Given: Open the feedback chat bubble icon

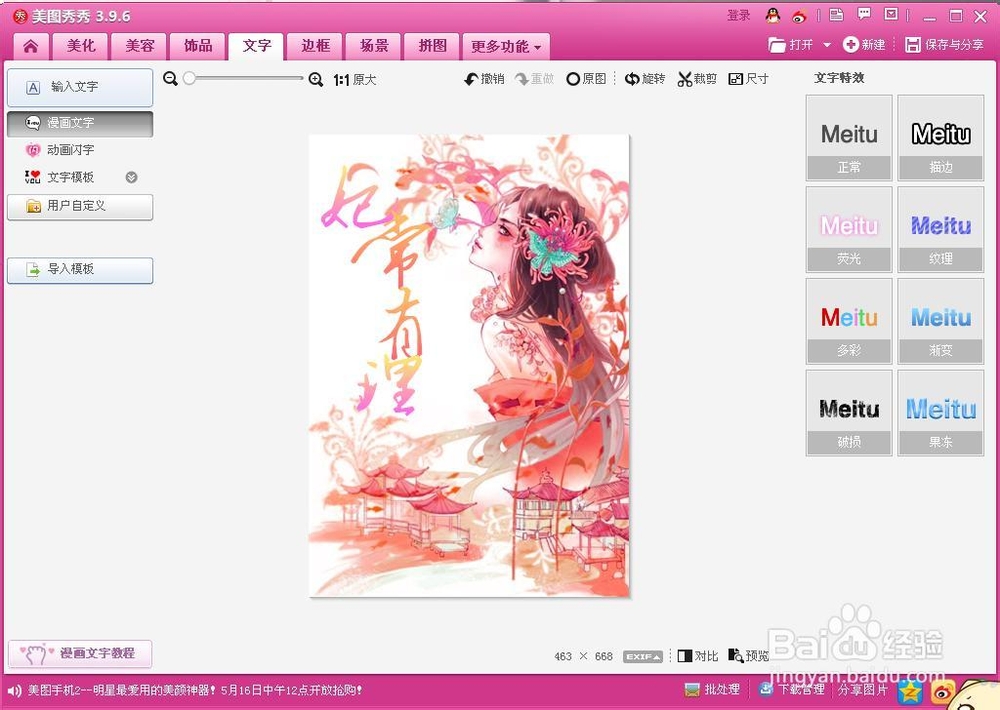Looking at the screenshot, I should coord(864,15).
